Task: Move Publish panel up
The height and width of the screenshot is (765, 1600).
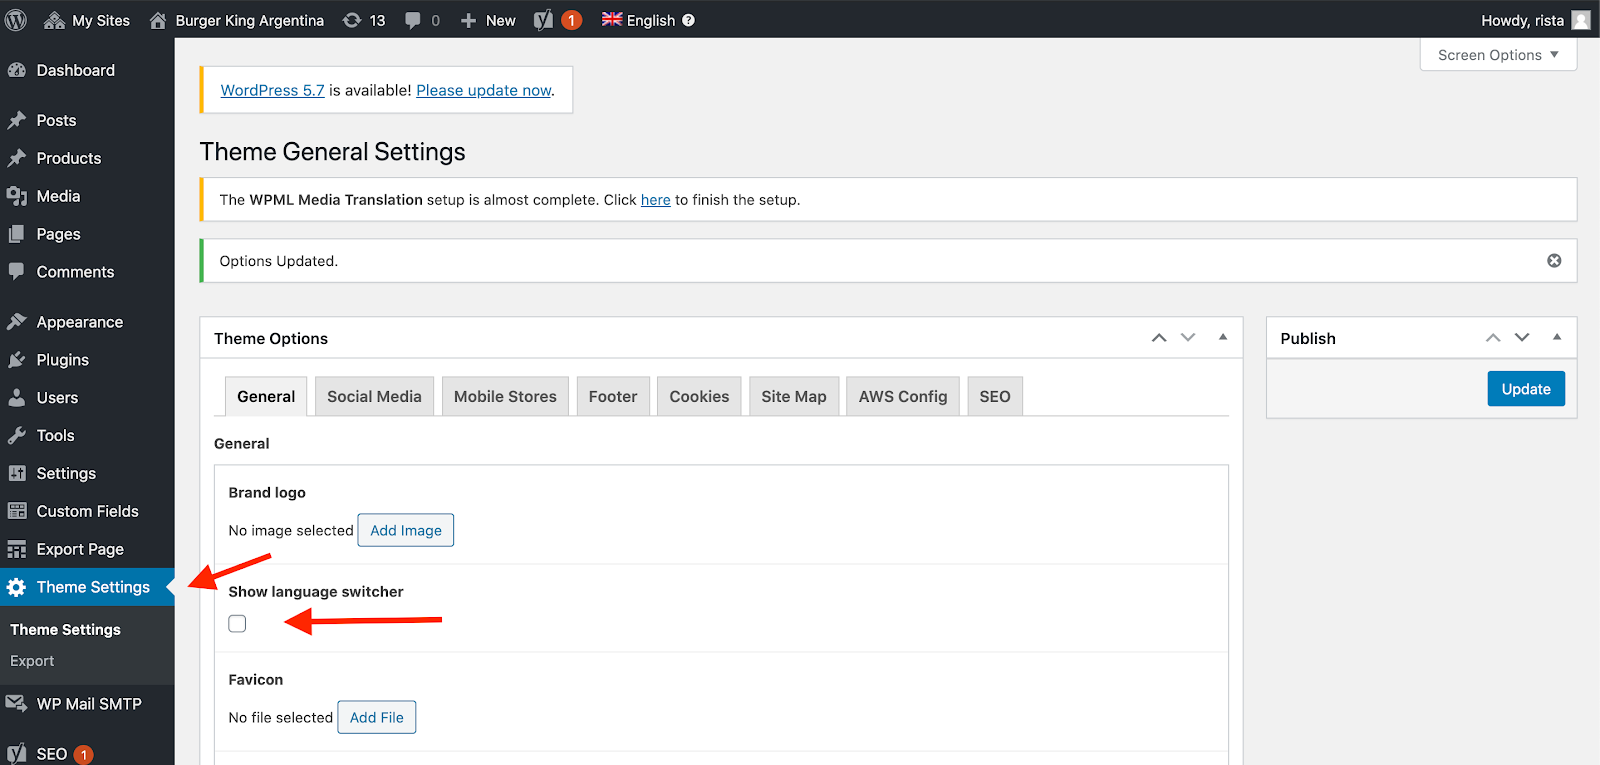Action: pyautogui.click(x=1493, y=338)
